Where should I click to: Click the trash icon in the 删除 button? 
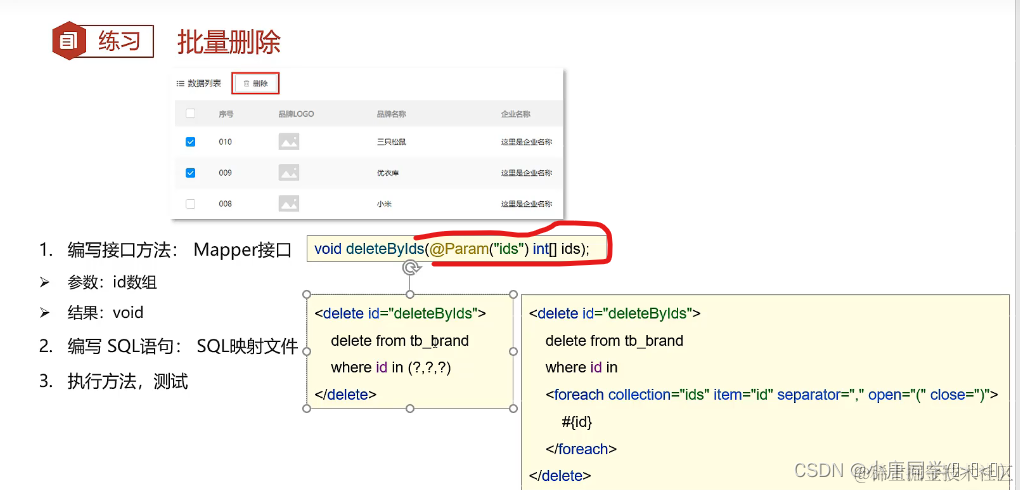[x=247, y=83]
